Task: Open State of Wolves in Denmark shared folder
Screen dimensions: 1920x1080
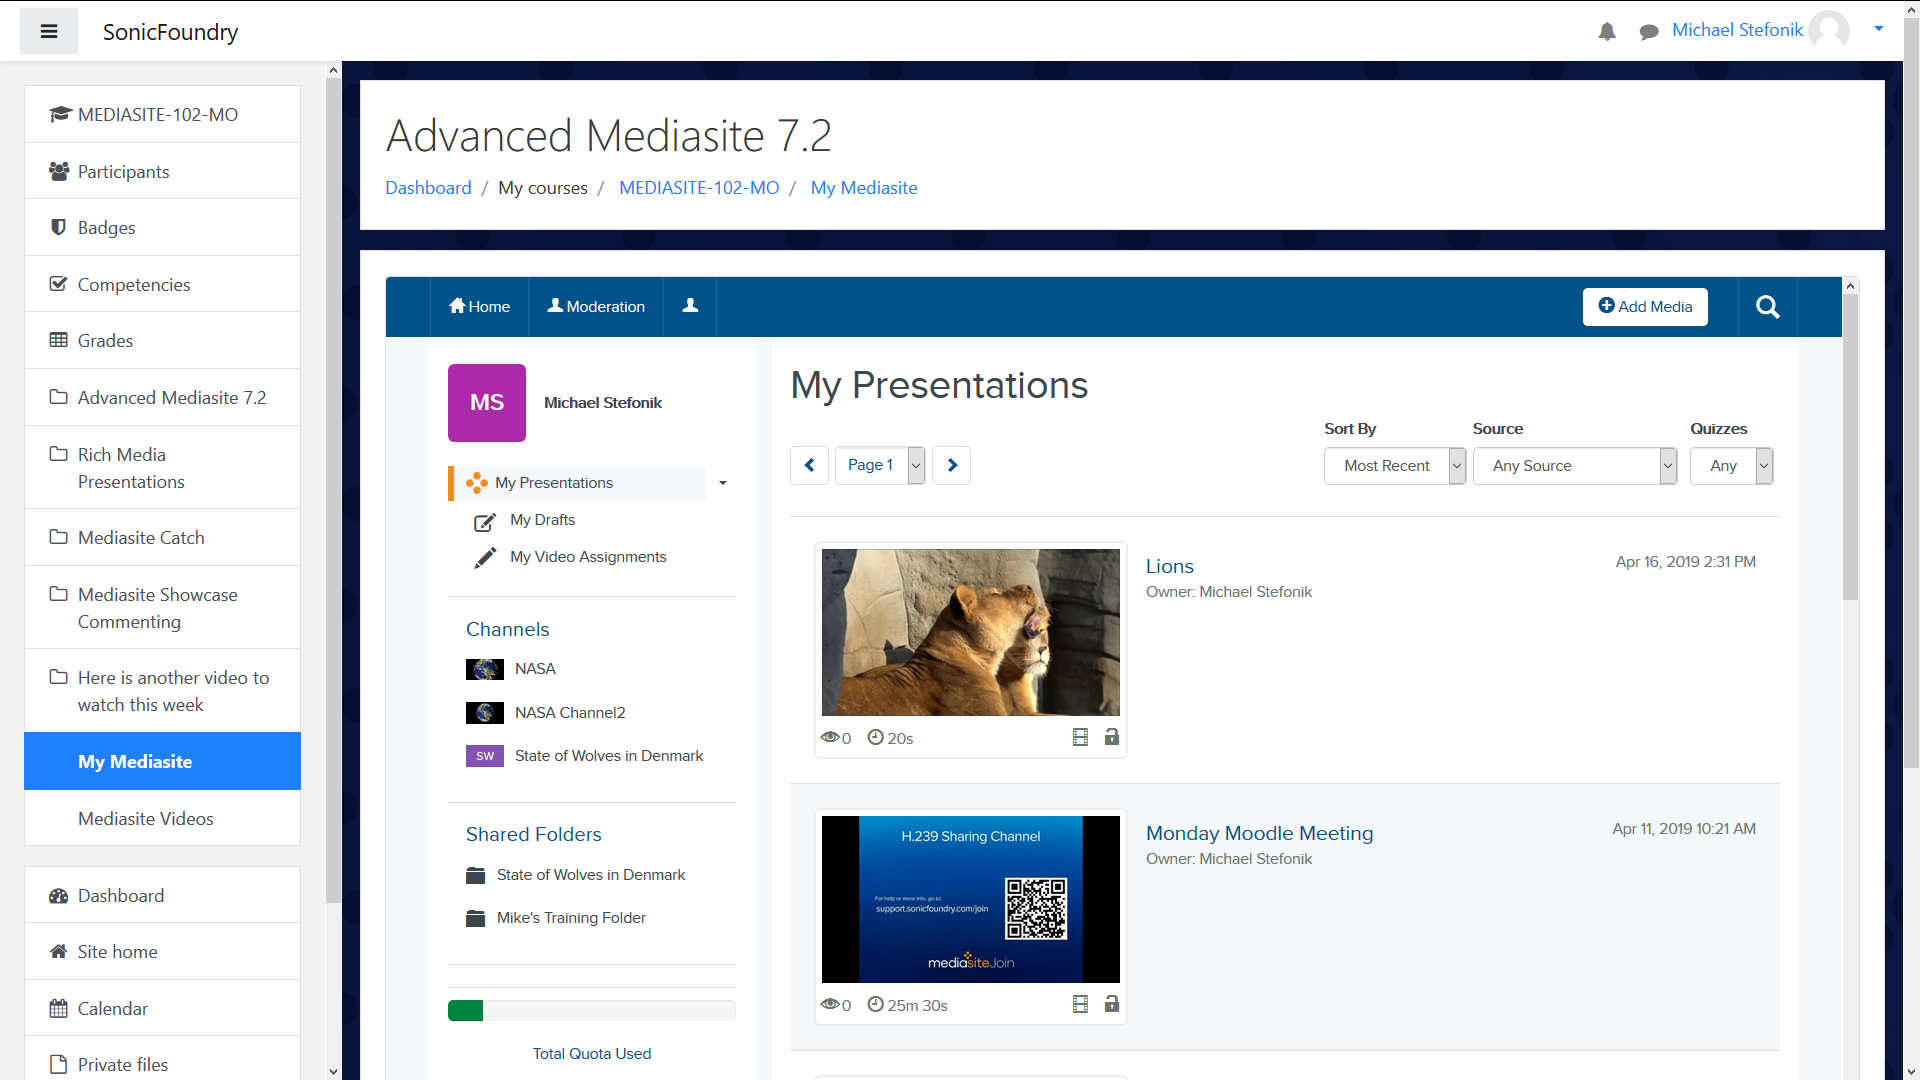Action: (x=591, y=875)
